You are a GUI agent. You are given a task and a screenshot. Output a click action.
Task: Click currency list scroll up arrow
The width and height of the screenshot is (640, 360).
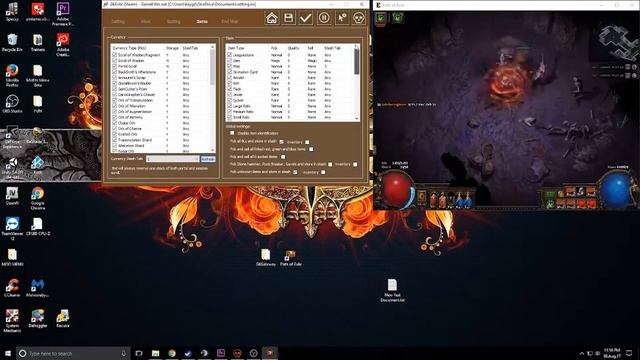pyautogui.click(x=213, y=47)
